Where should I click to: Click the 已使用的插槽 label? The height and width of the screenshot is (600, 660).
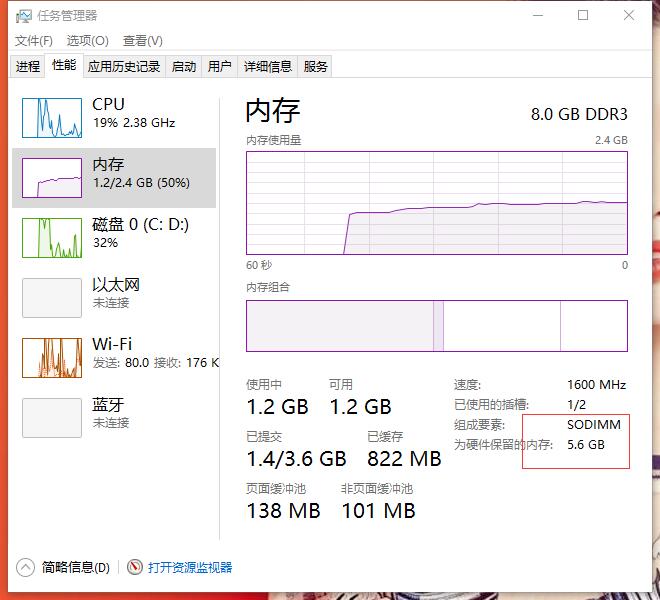pyautogui.click(x=491, y=405)
